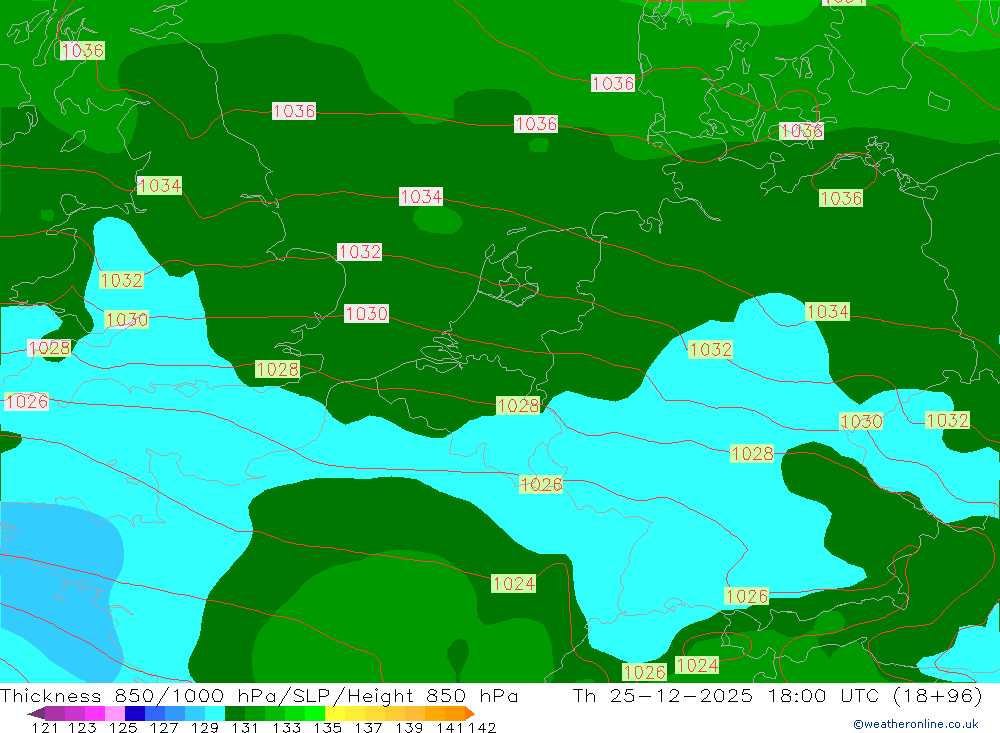Click the 'Th 25-12-2025 18:00 UTC (18+96)' timestamp
This screenshot has height=733, width=1000.
pyautogui.click(x=777, y=695)
